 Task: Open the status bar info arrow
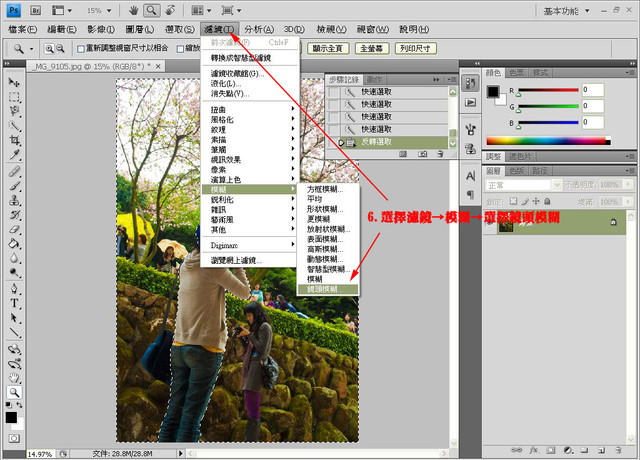tap(181, 453)
